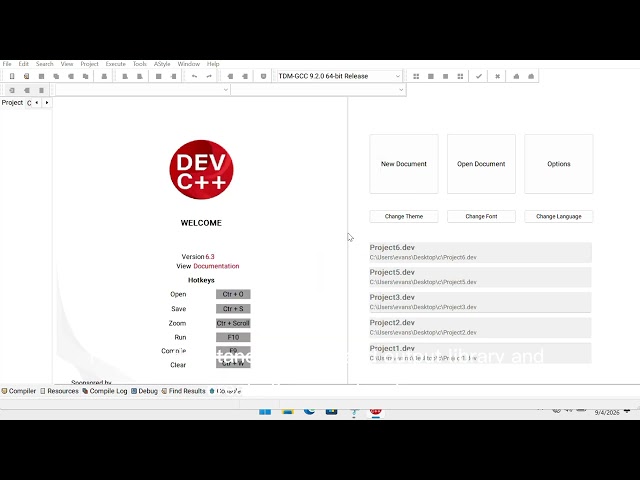Screen dimensions: 640x480
Task: Click the 9/4/2026 date in taskbar
Action: point(607,413)
